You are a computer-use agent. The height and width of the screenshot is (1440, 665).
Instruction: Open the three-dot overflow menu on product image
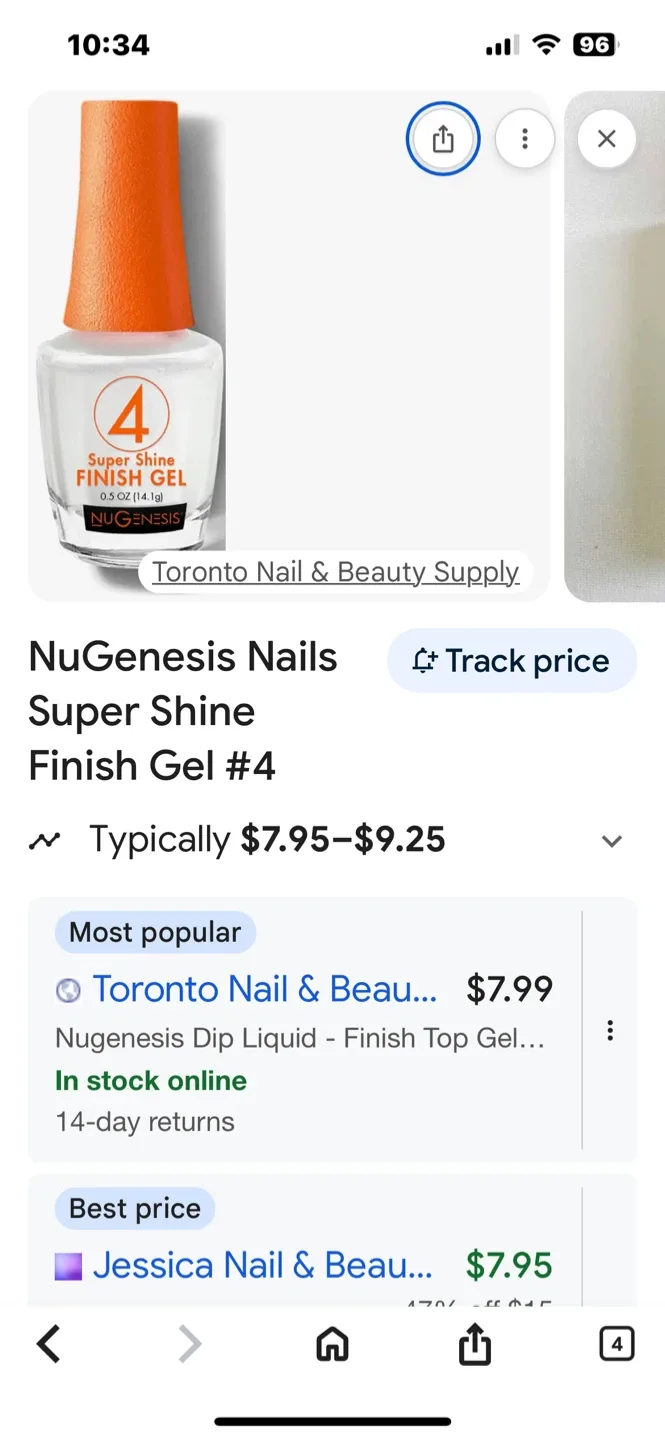525,139
